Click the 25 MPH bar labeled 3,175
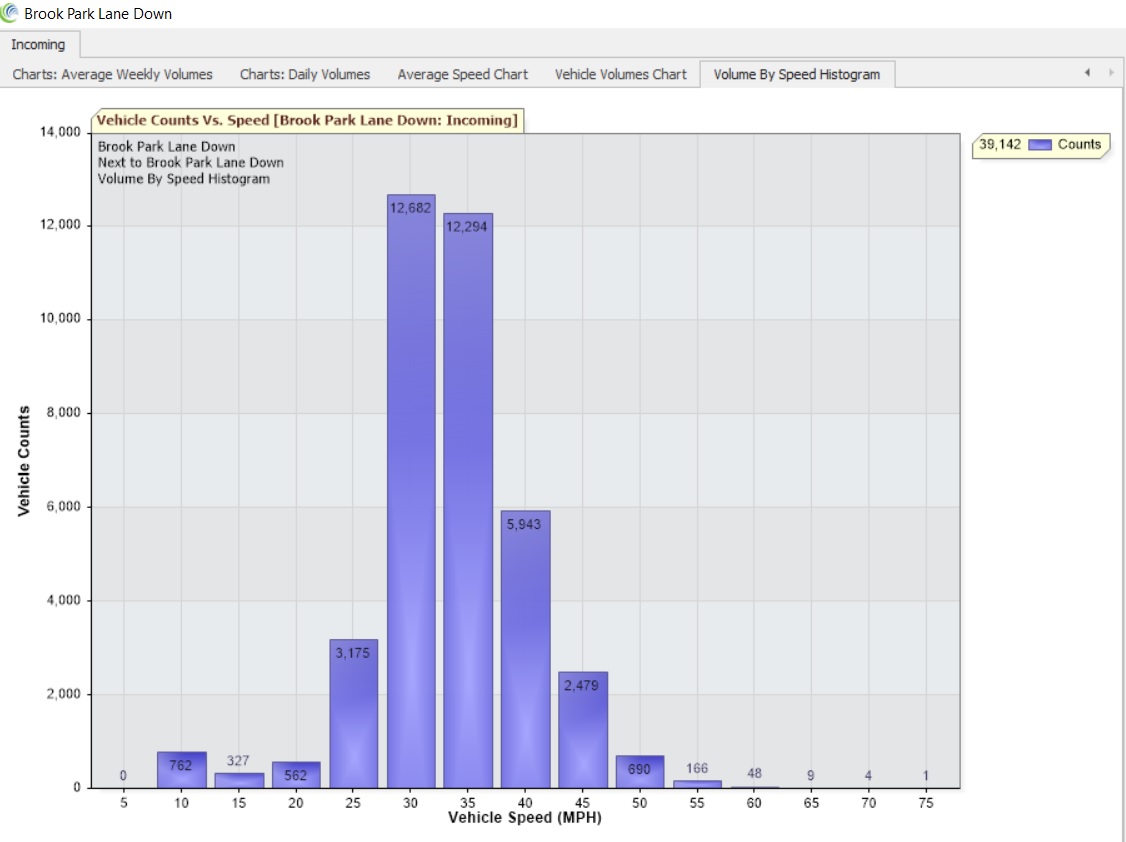 353,714
